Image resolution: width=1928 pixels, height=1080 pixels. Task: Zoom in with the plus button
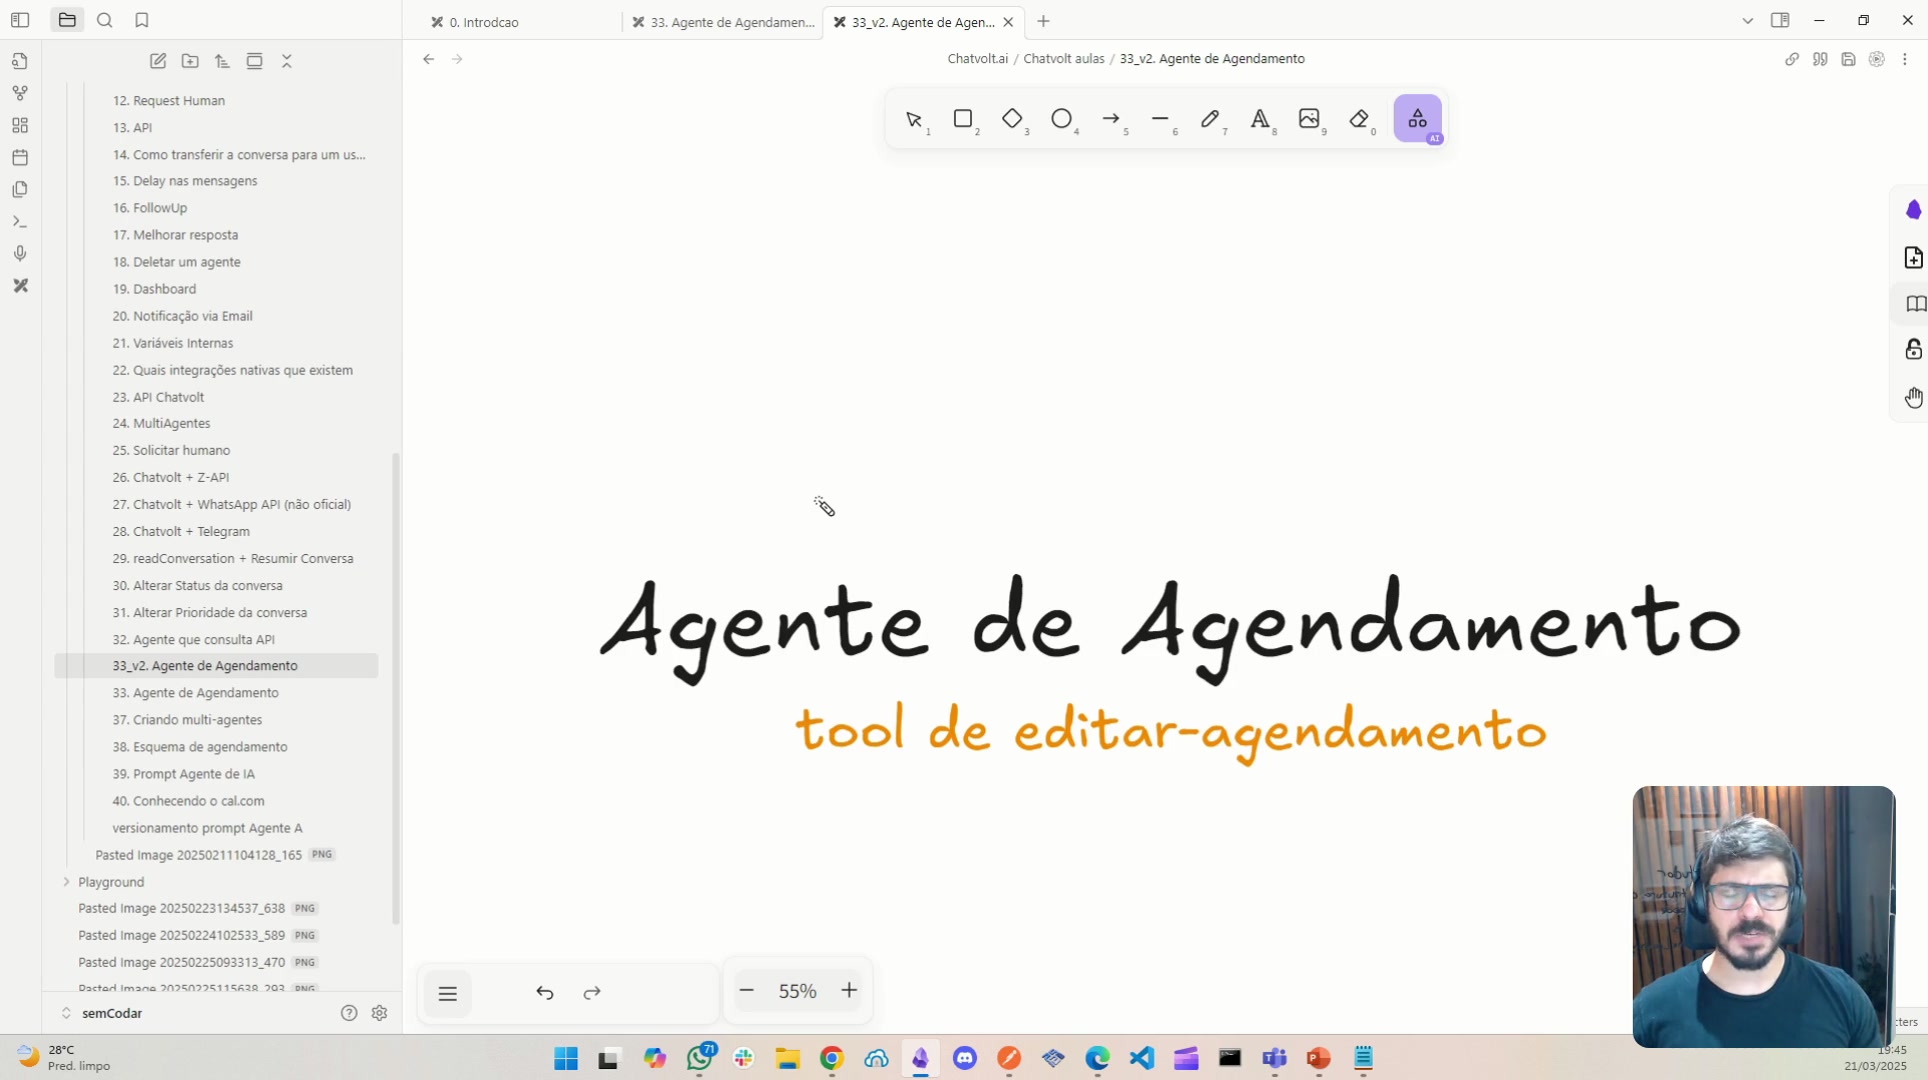849,990
